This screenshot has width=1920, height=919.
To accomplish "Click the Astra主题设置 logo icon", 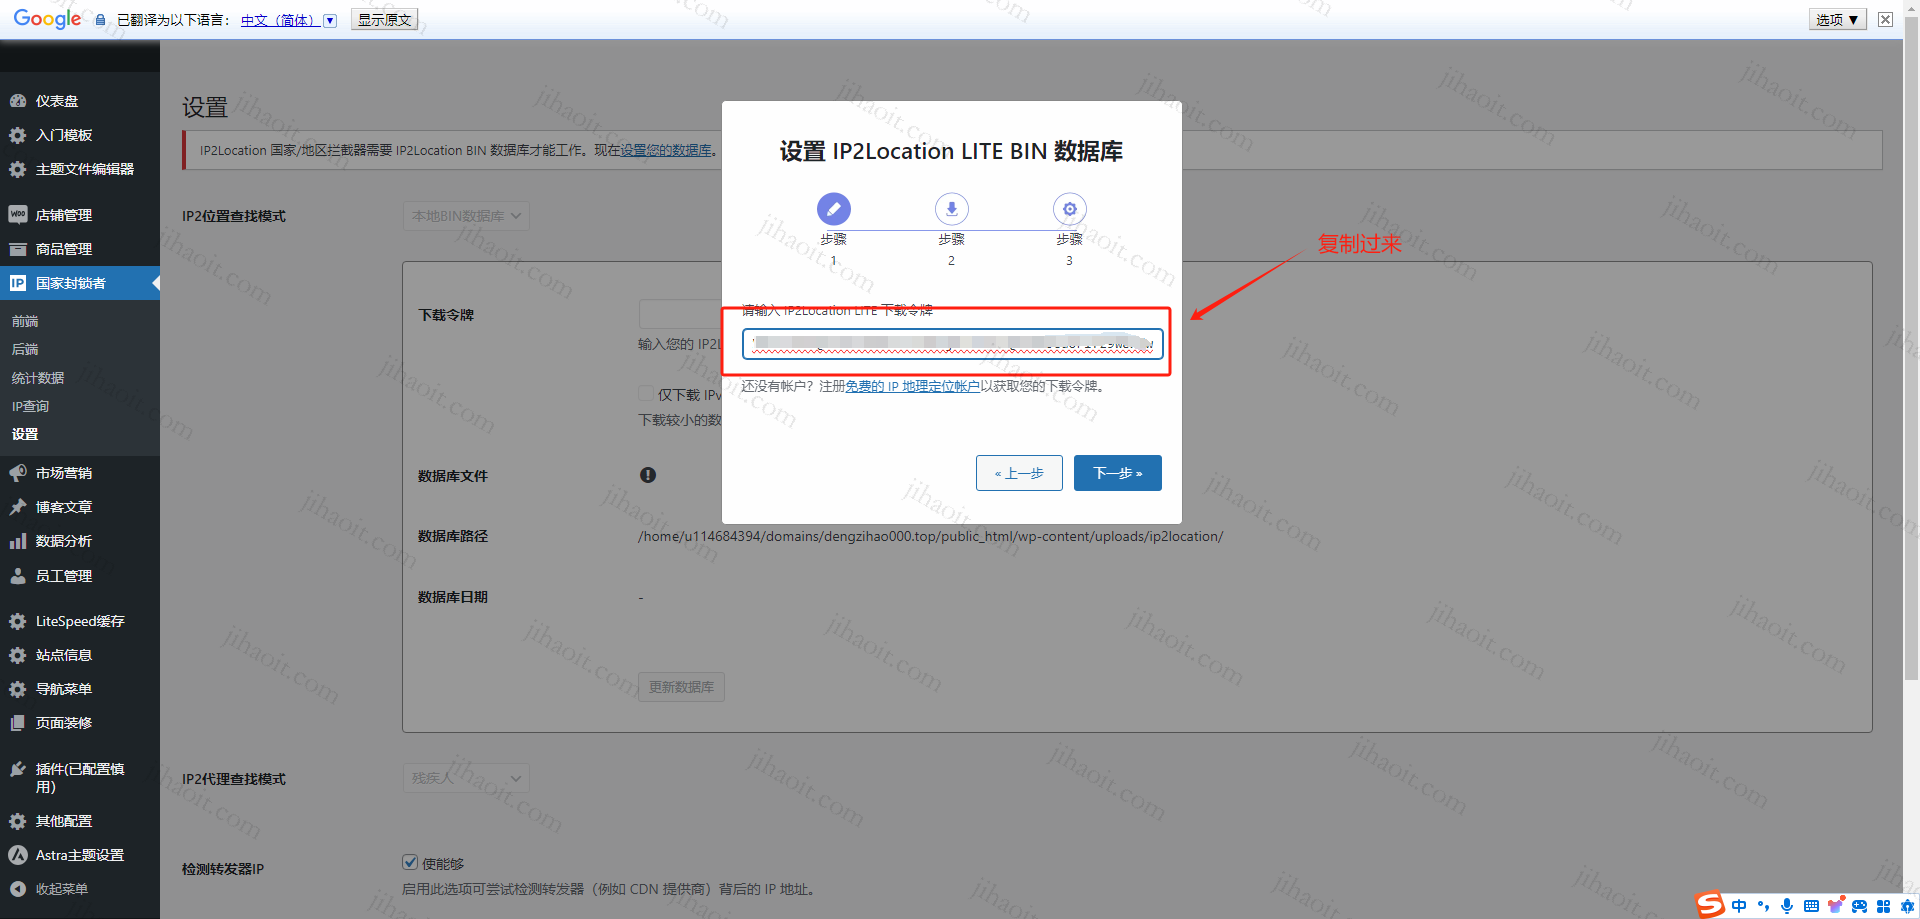I will 17,855.
